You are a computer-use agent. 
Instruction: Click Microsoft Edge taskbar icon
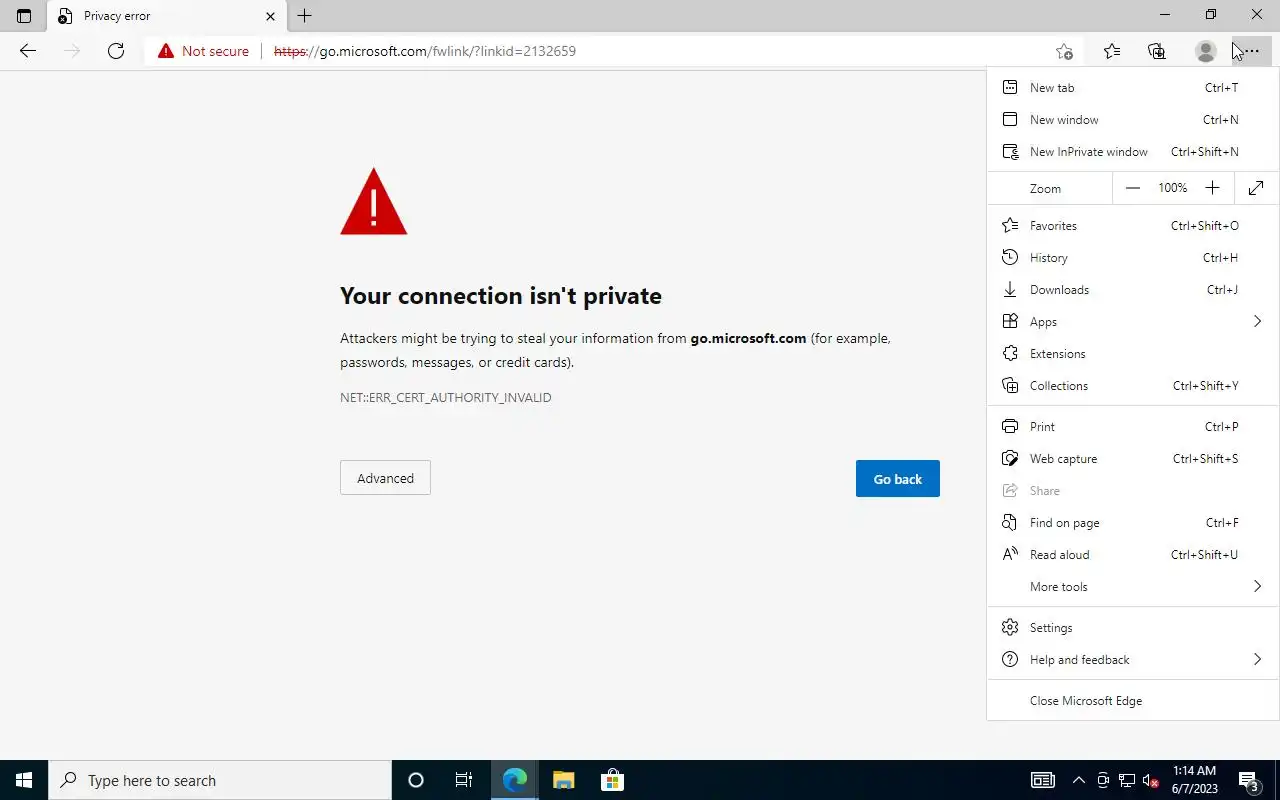click(x=514, y=780)
